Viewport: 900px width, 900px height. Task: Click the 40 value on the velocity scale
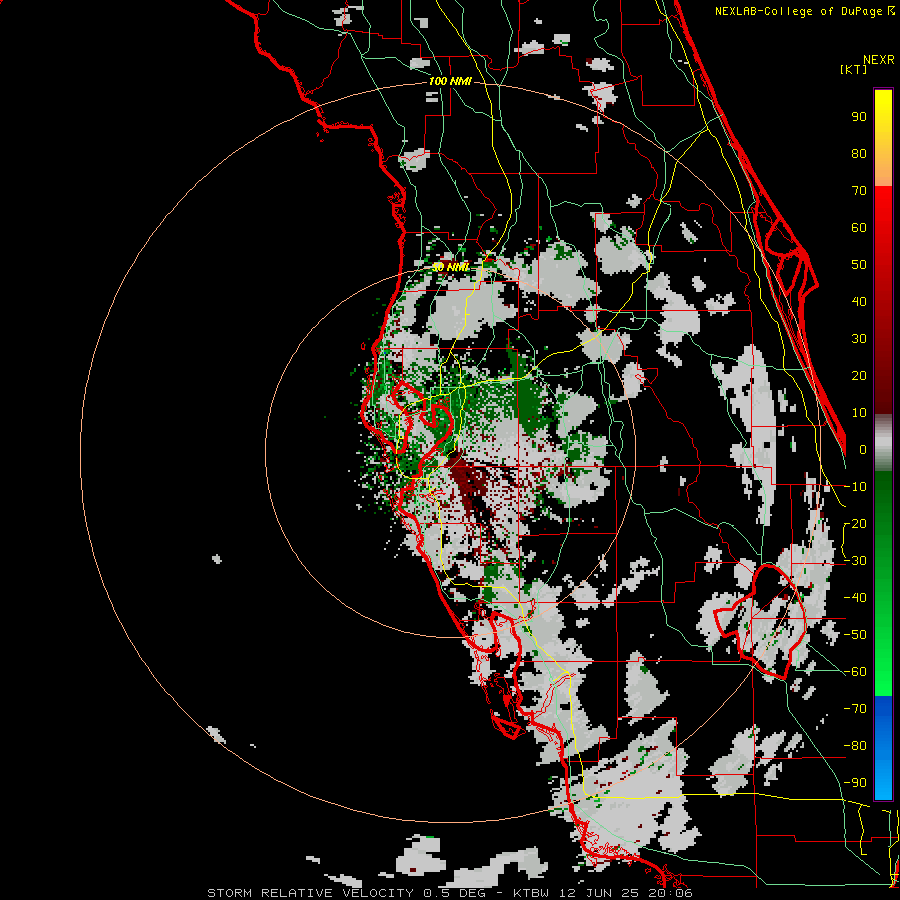click(859, 302)
